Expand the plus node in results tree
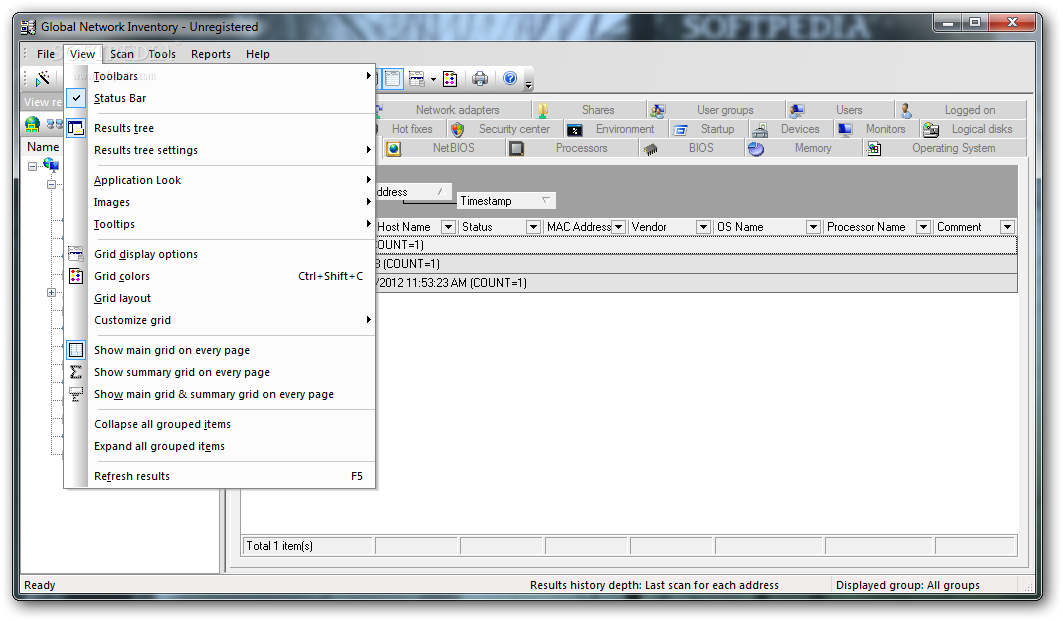The height and width of the screenshot is (621, 1063). click(x=52, y=293)
